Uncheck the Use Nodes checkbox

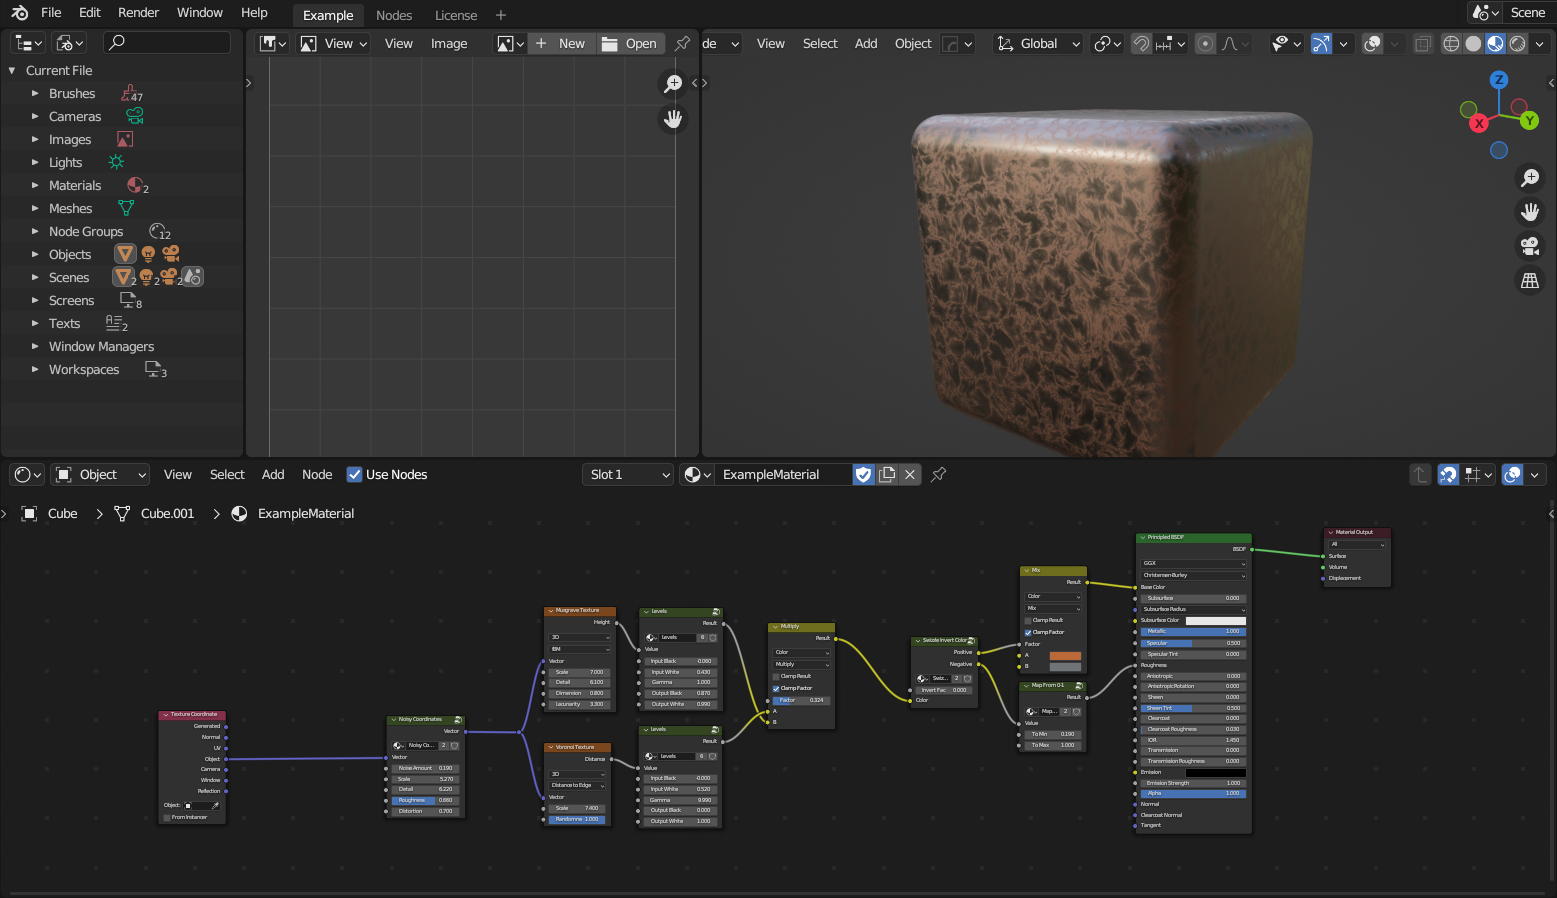tap(354, 475)
